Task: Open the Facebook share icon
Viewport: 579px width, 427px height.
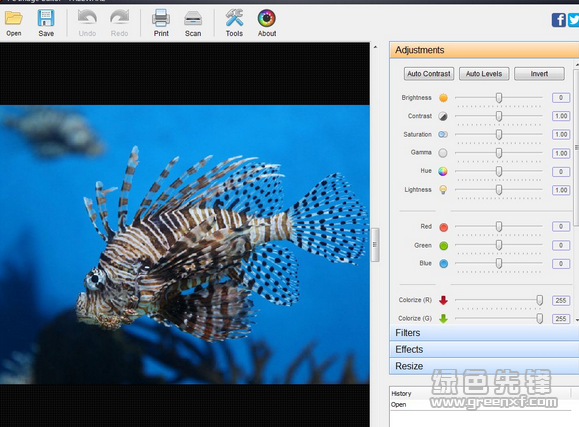Action: point(559,20)
